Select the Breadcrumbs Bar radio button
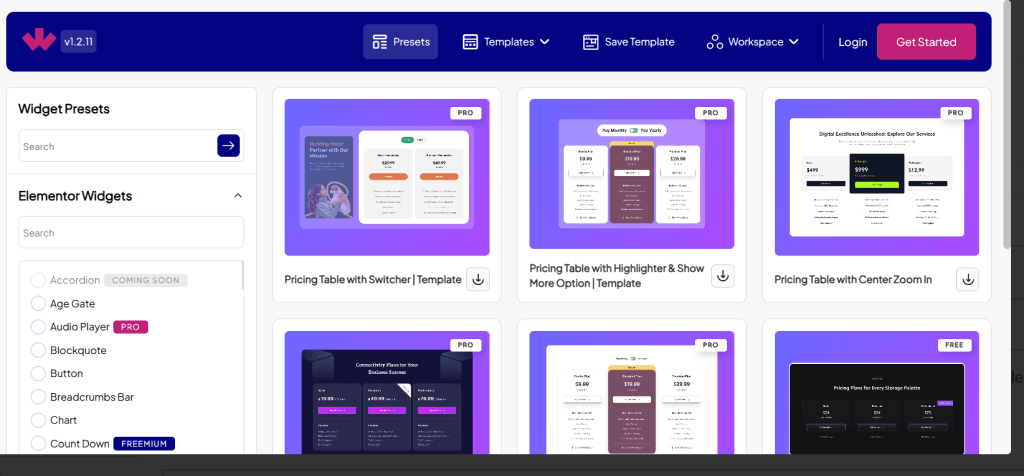1024x476 pixels. pyautogui.click(x=39, y=396)
